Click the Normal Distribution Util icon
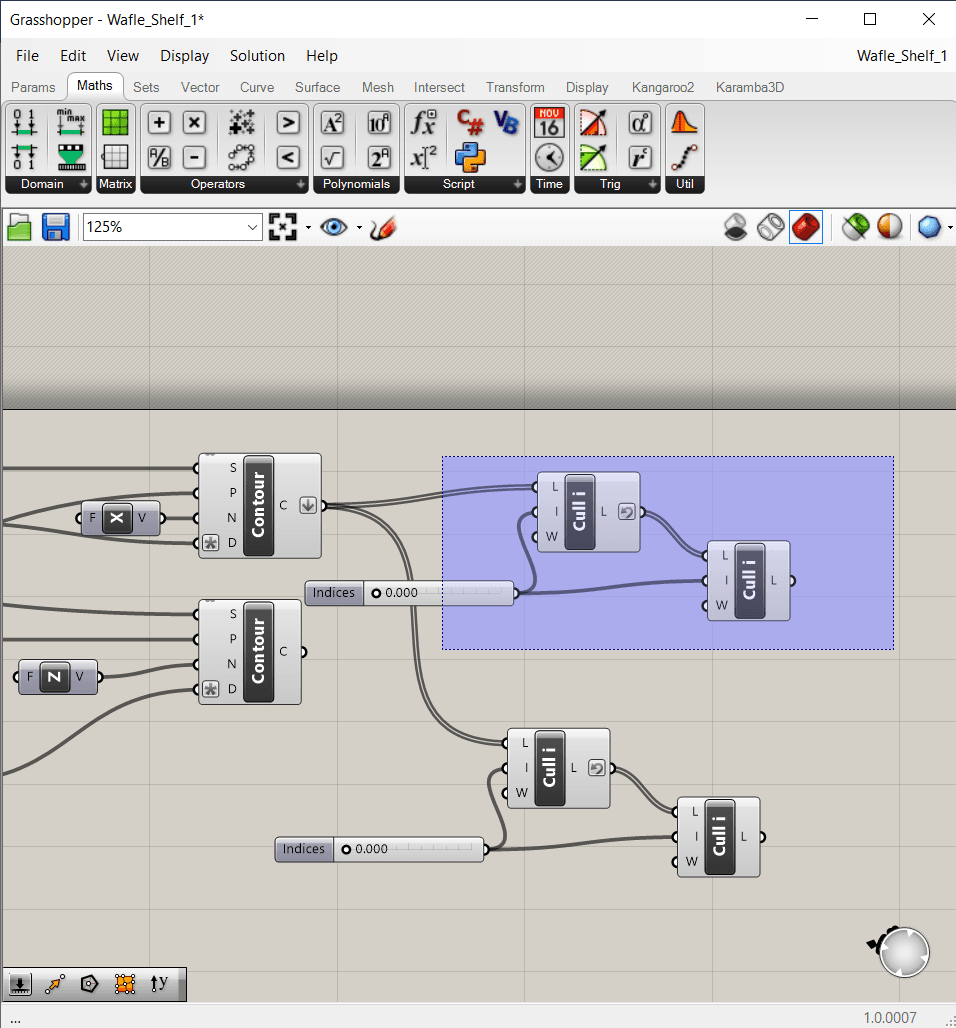 coord(684,122)
